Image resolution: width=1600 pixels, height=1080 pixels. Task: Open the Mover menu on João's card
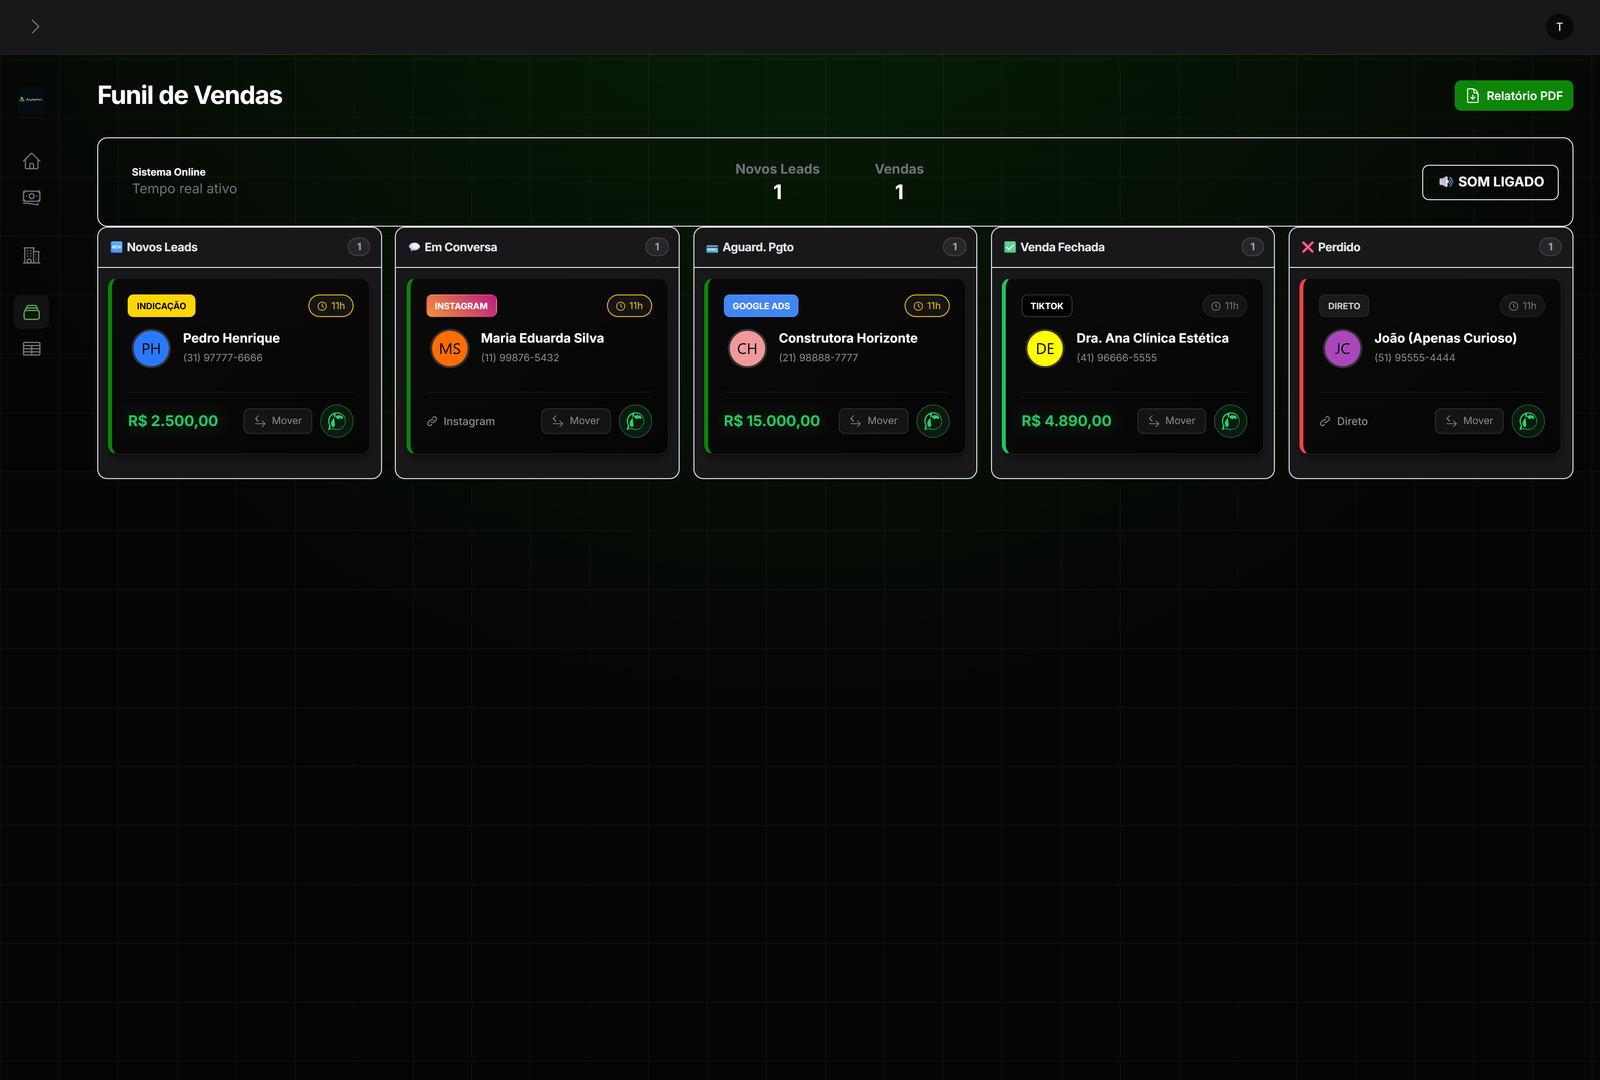pos(1468,420)
